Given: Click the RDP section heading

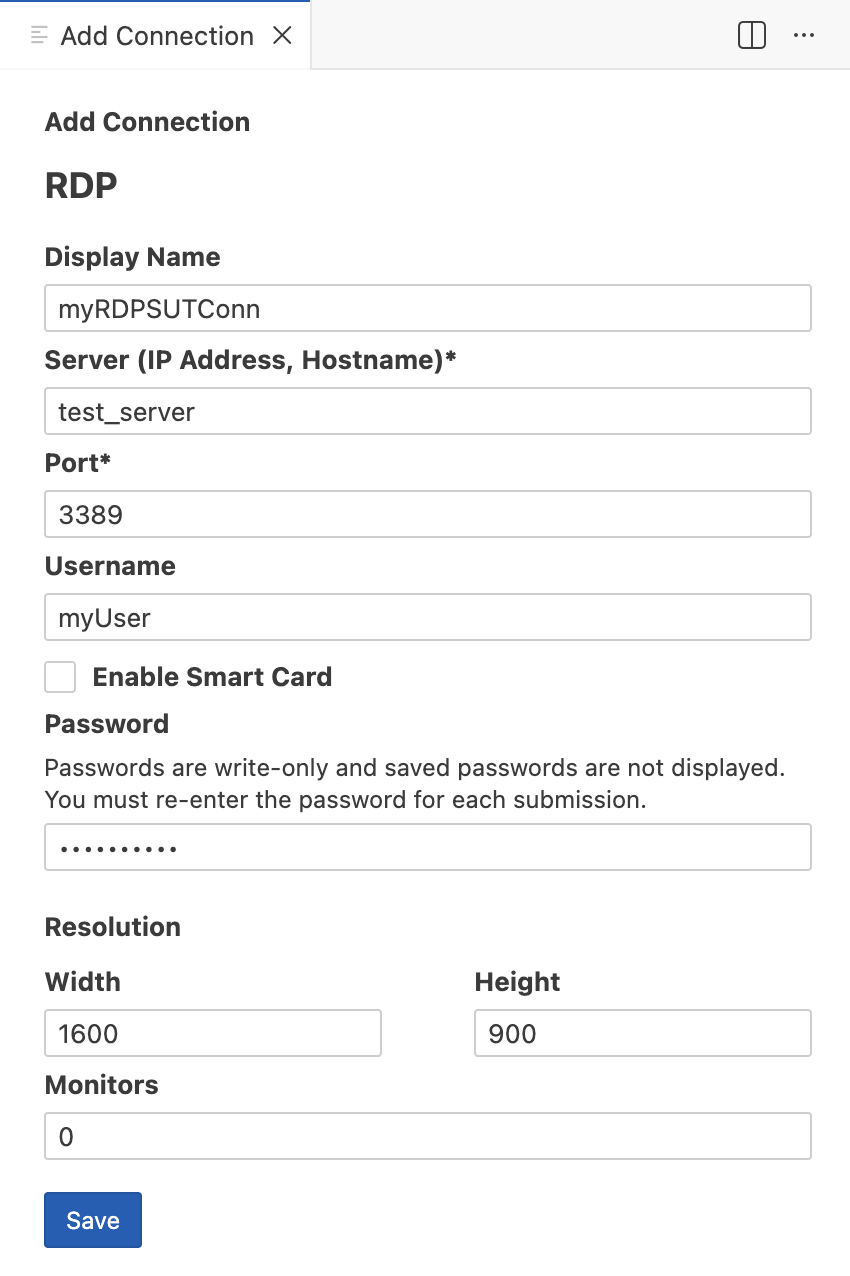Looking at the screenshot, I should pos(81,185).
